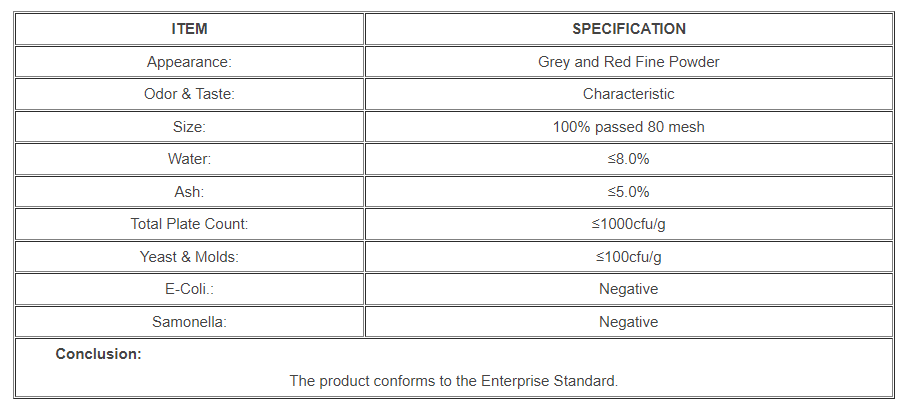
Task: Select the Appearance row label
Action: [x=189, y=62]
